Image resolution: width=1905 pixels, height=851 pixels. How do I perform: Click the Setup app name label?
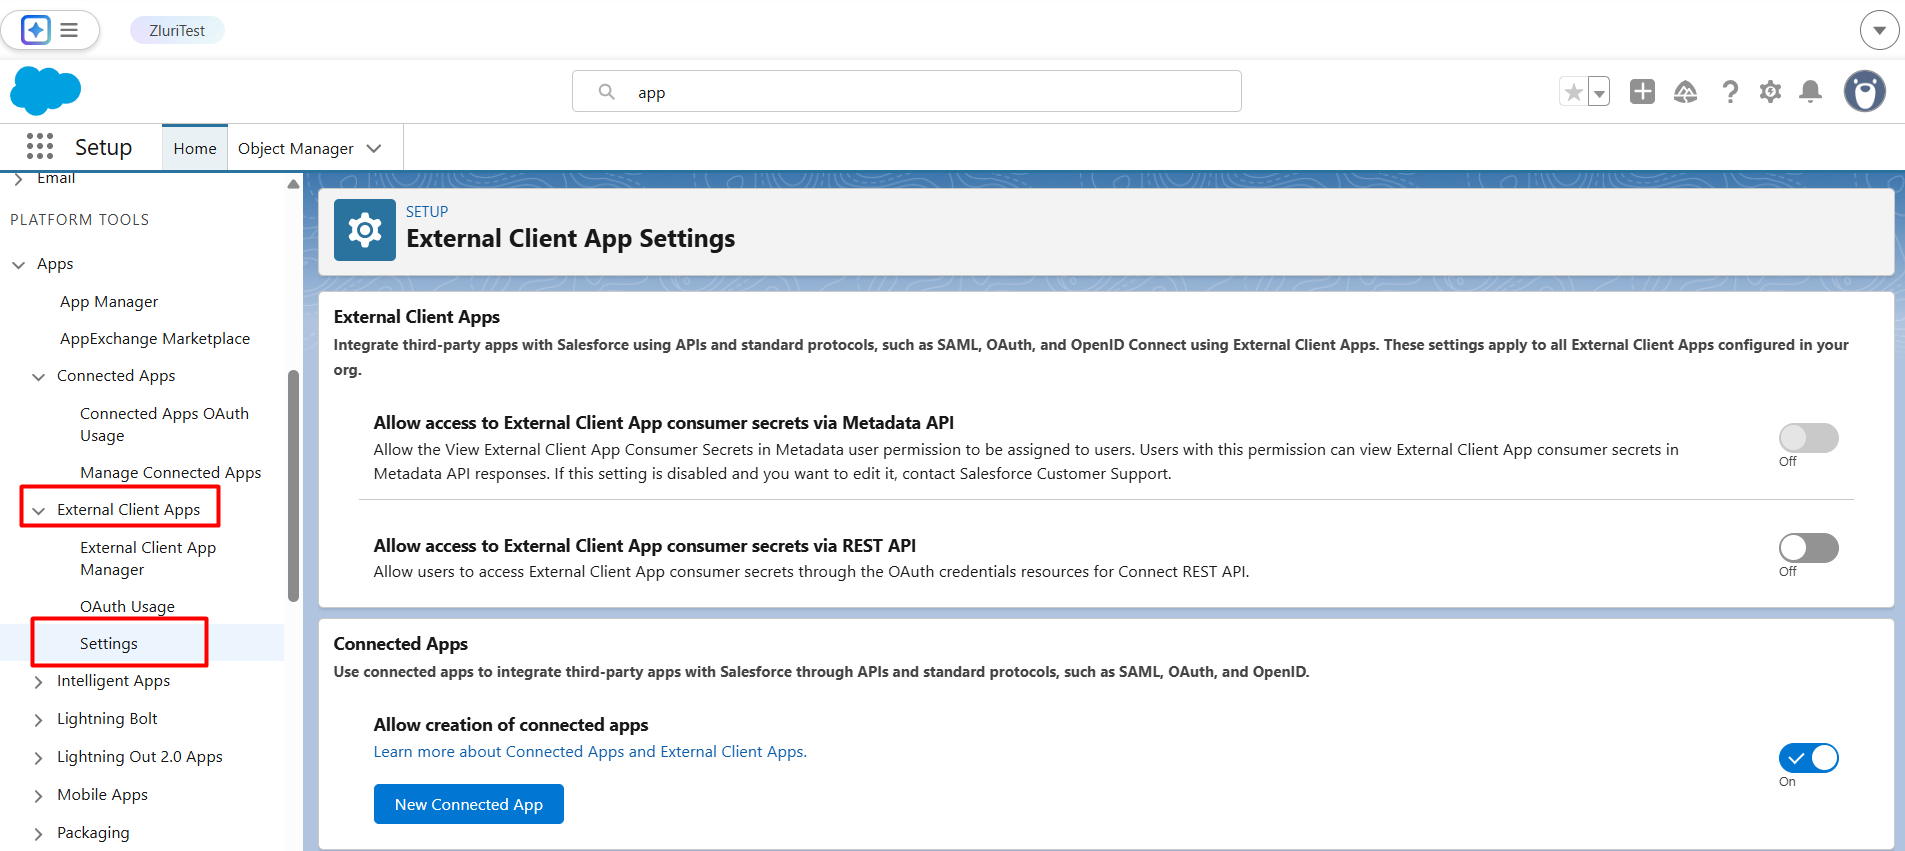pyautogui.click(x=103, y=147)
